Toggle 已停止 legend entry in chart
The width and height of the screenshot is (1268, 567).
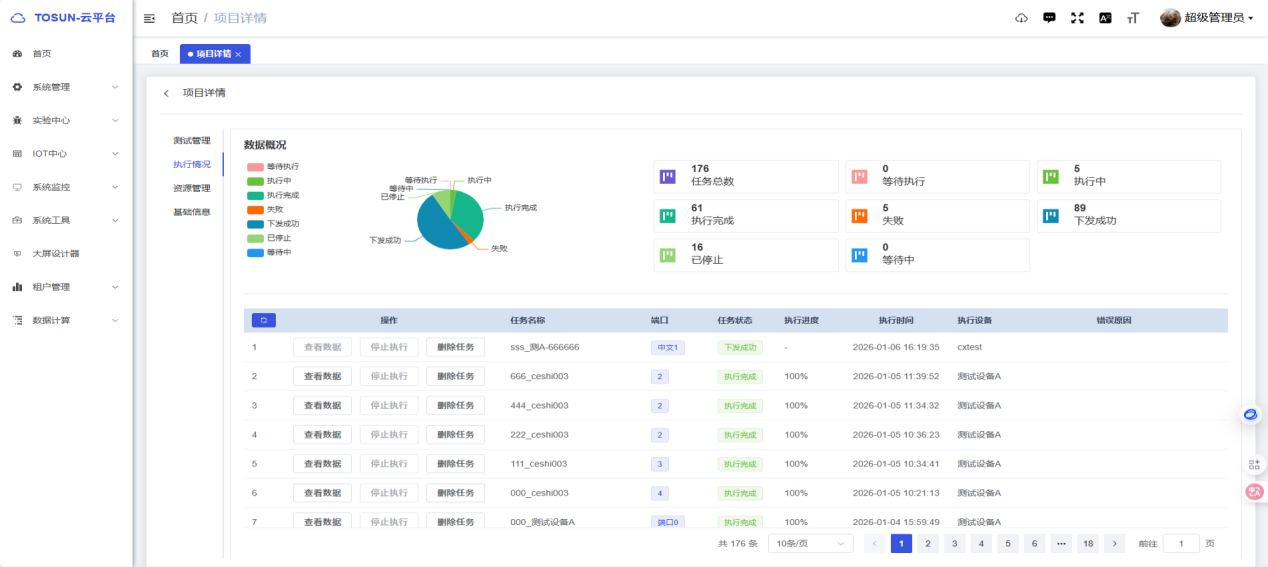tap(272, 238)
